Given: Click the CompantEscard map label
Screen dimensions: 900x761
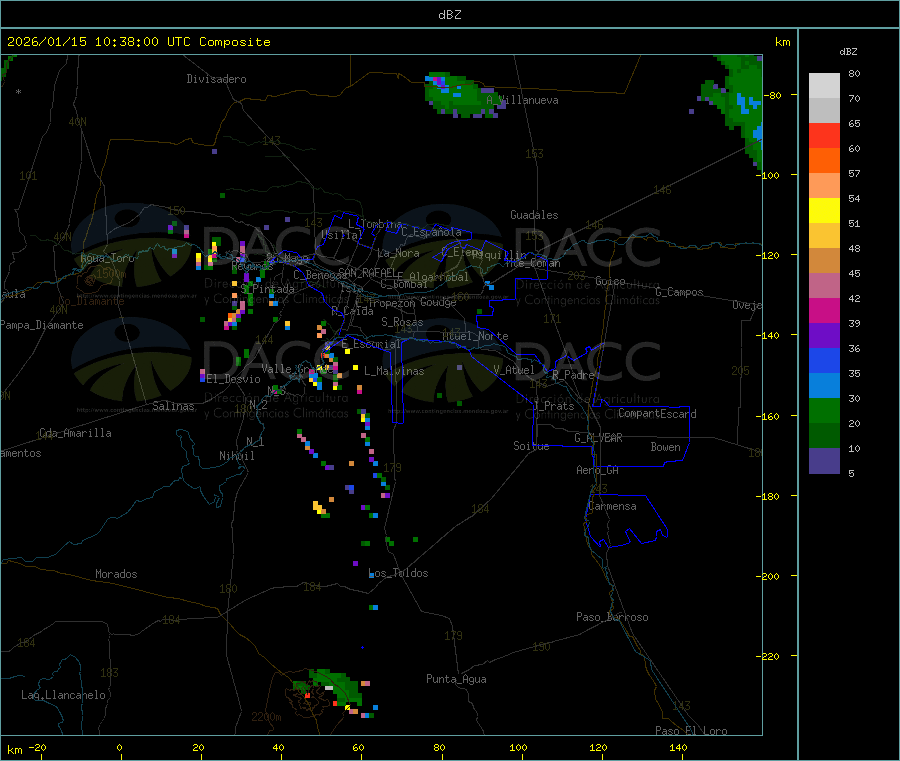Looking at the screenshot, I should coord(657,413).
